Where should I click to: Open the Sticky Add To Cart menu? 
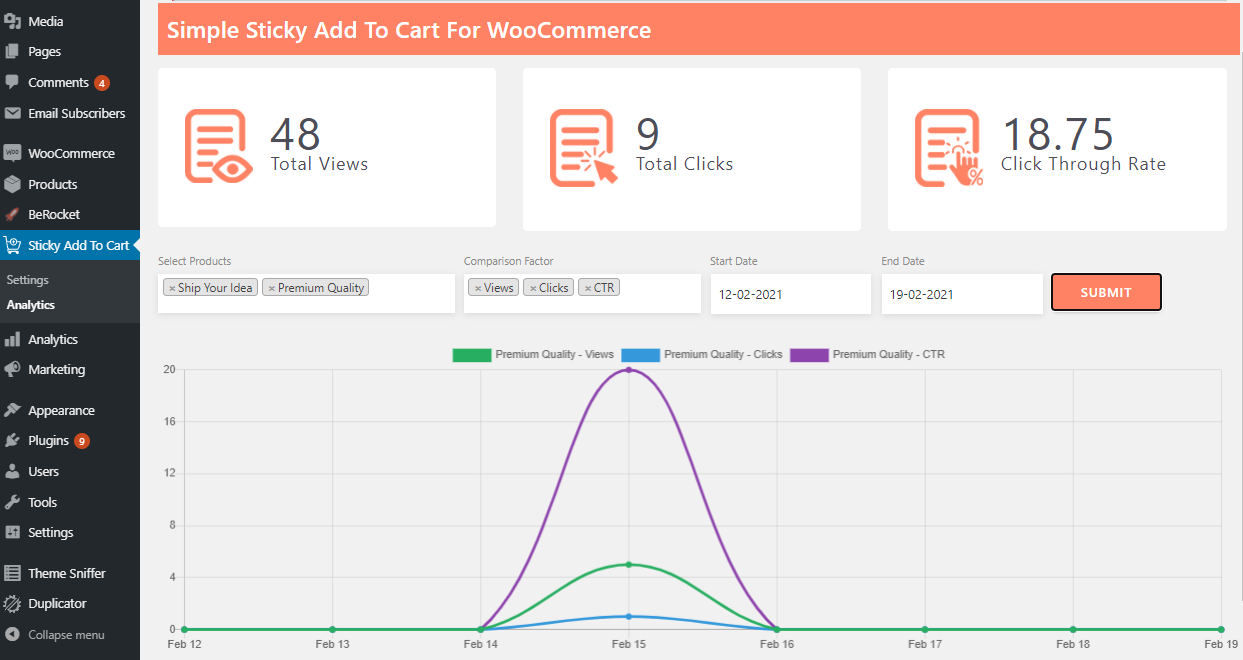point(70,245)
